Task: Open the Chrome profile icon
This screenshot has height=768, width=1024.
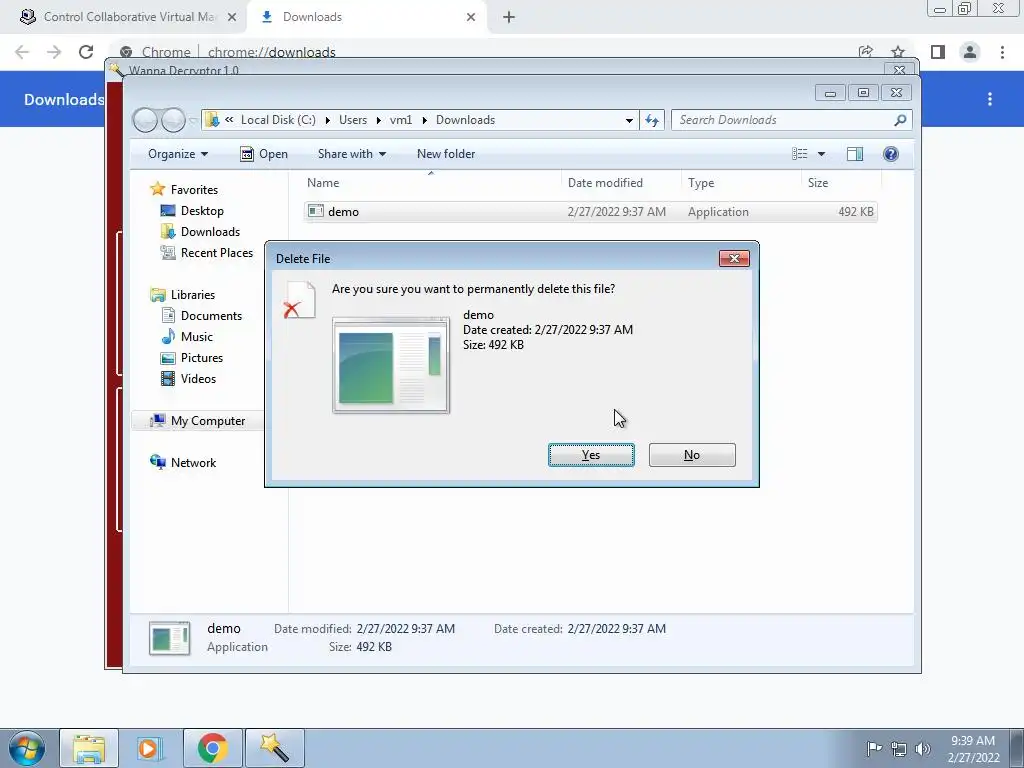Action: point(970,52)
